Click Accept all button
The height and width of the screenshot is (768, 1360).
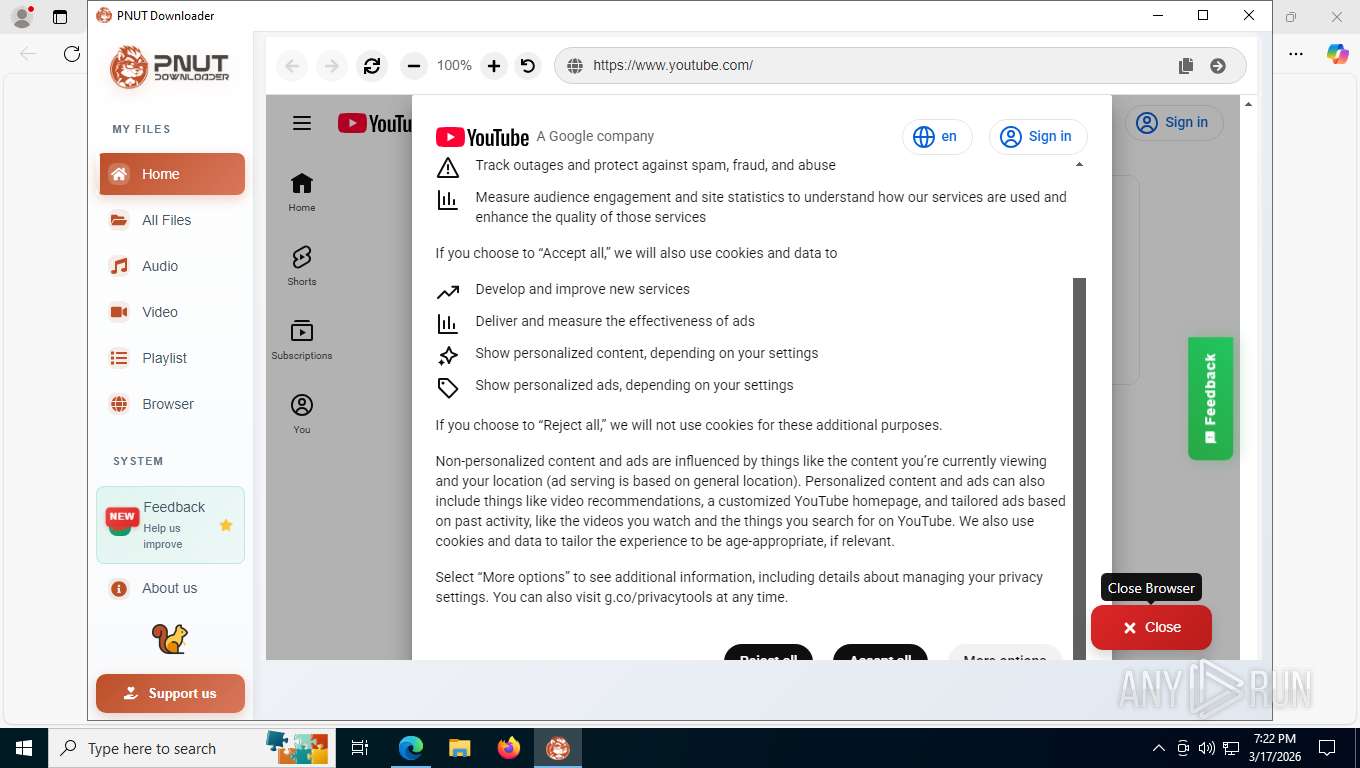(x=880, y=653)
